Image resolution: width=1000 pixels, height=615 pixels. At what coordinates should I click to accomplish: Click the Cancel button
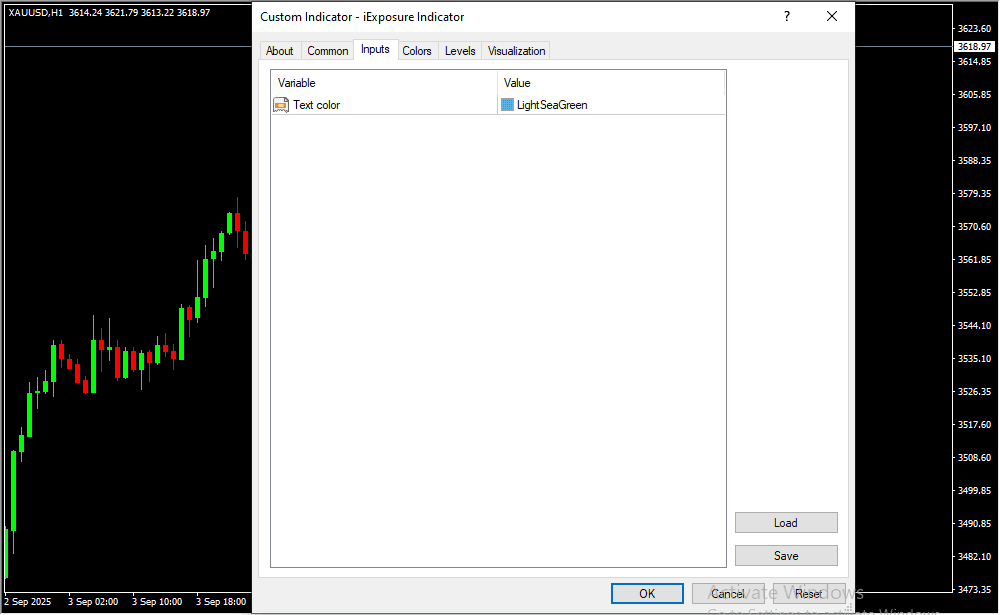click(x=728, y=594)
